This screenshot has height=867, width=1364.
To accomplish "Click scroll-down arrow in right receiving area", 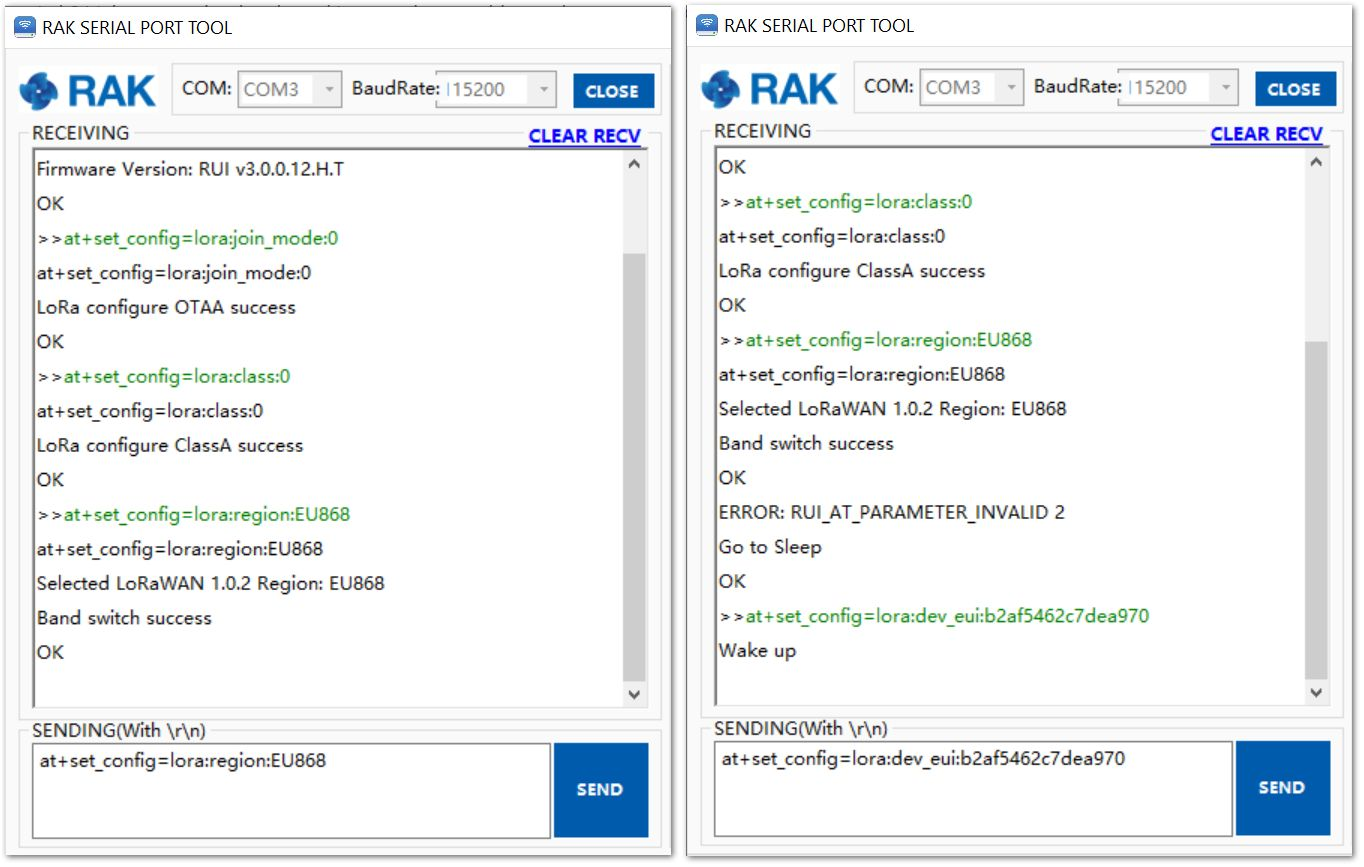I will 1316,691.
